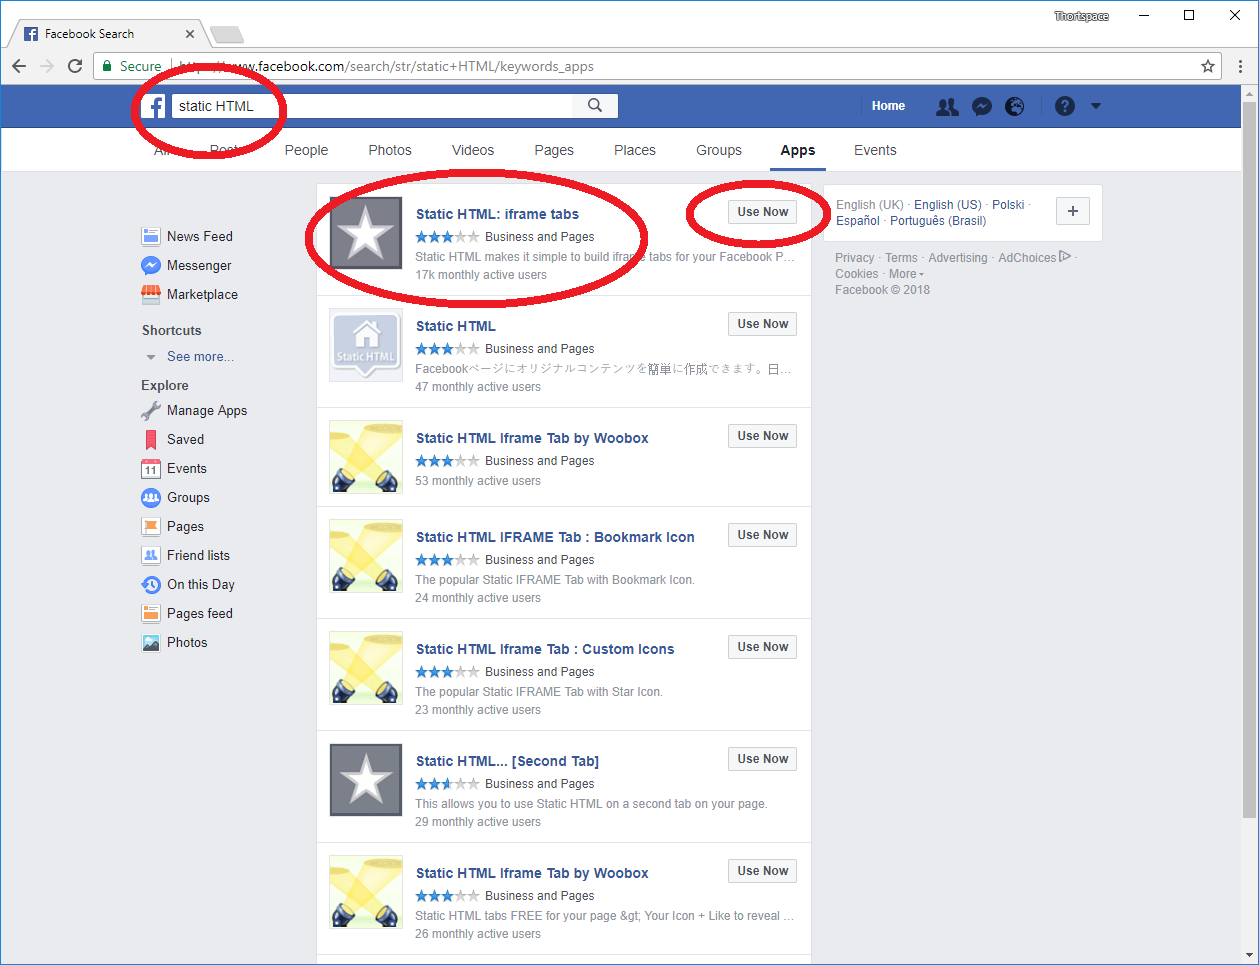Click the search magnifier button
The image size is (1259, 965).
coord(595,106)
